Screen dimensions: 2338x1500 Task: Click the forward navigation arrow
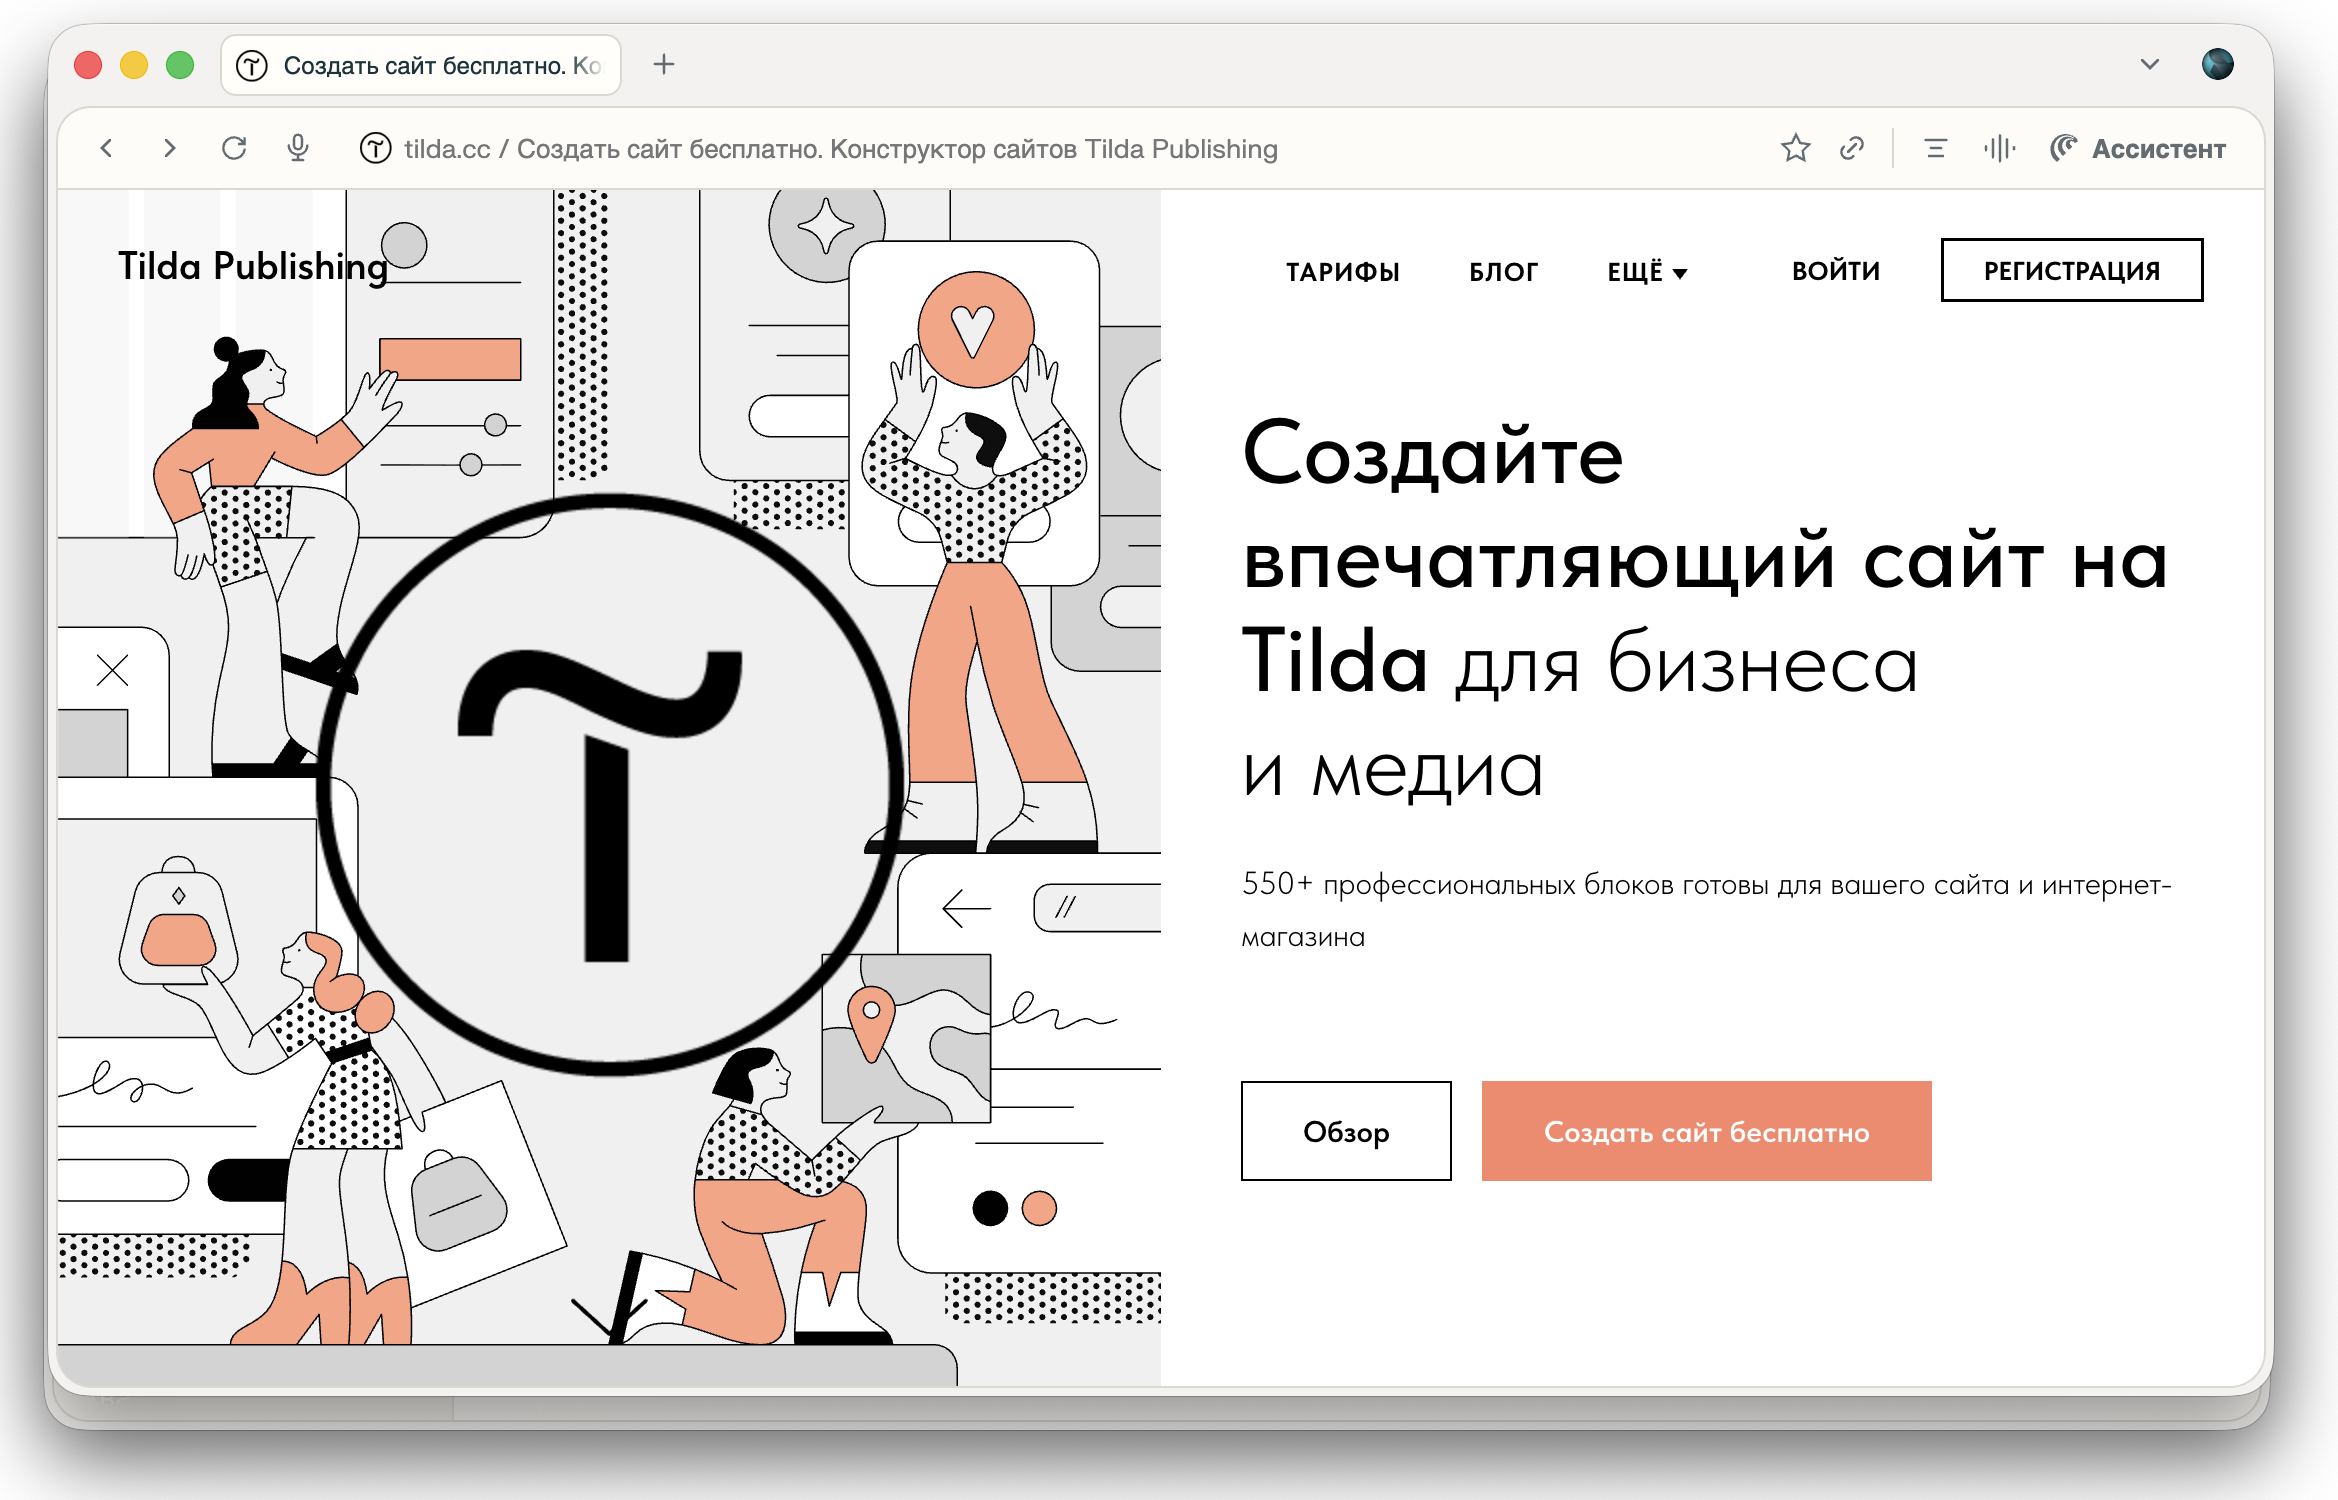click(170, 149)
